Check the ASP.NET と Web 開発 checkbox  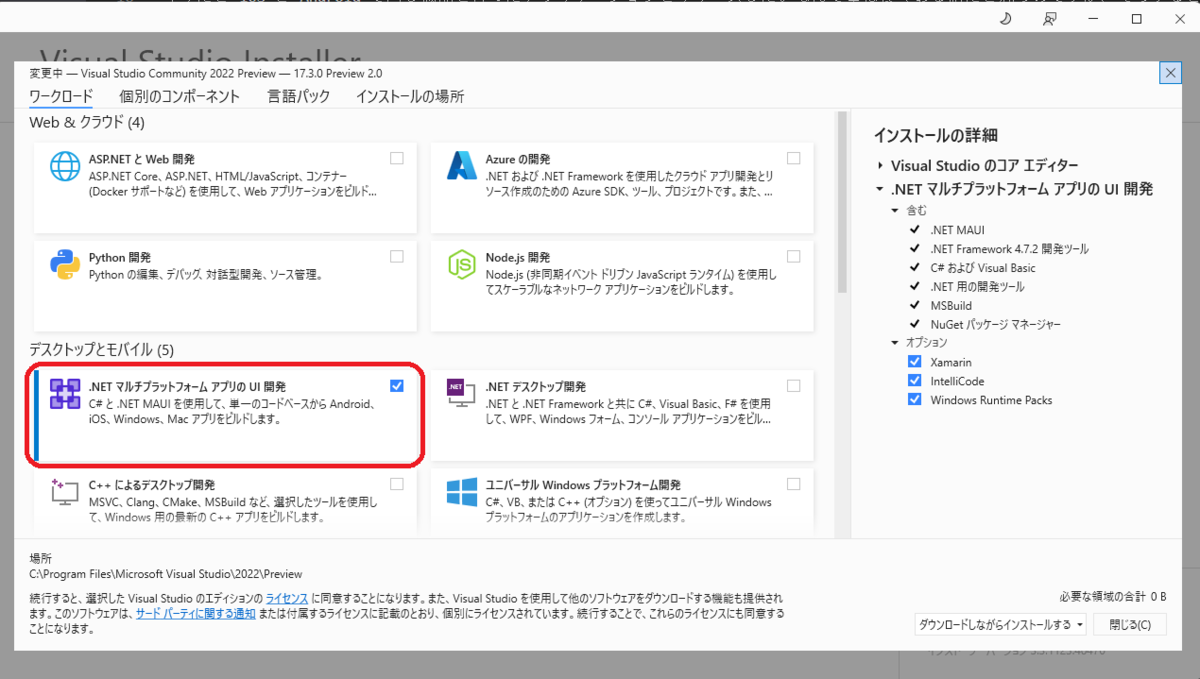397,158
